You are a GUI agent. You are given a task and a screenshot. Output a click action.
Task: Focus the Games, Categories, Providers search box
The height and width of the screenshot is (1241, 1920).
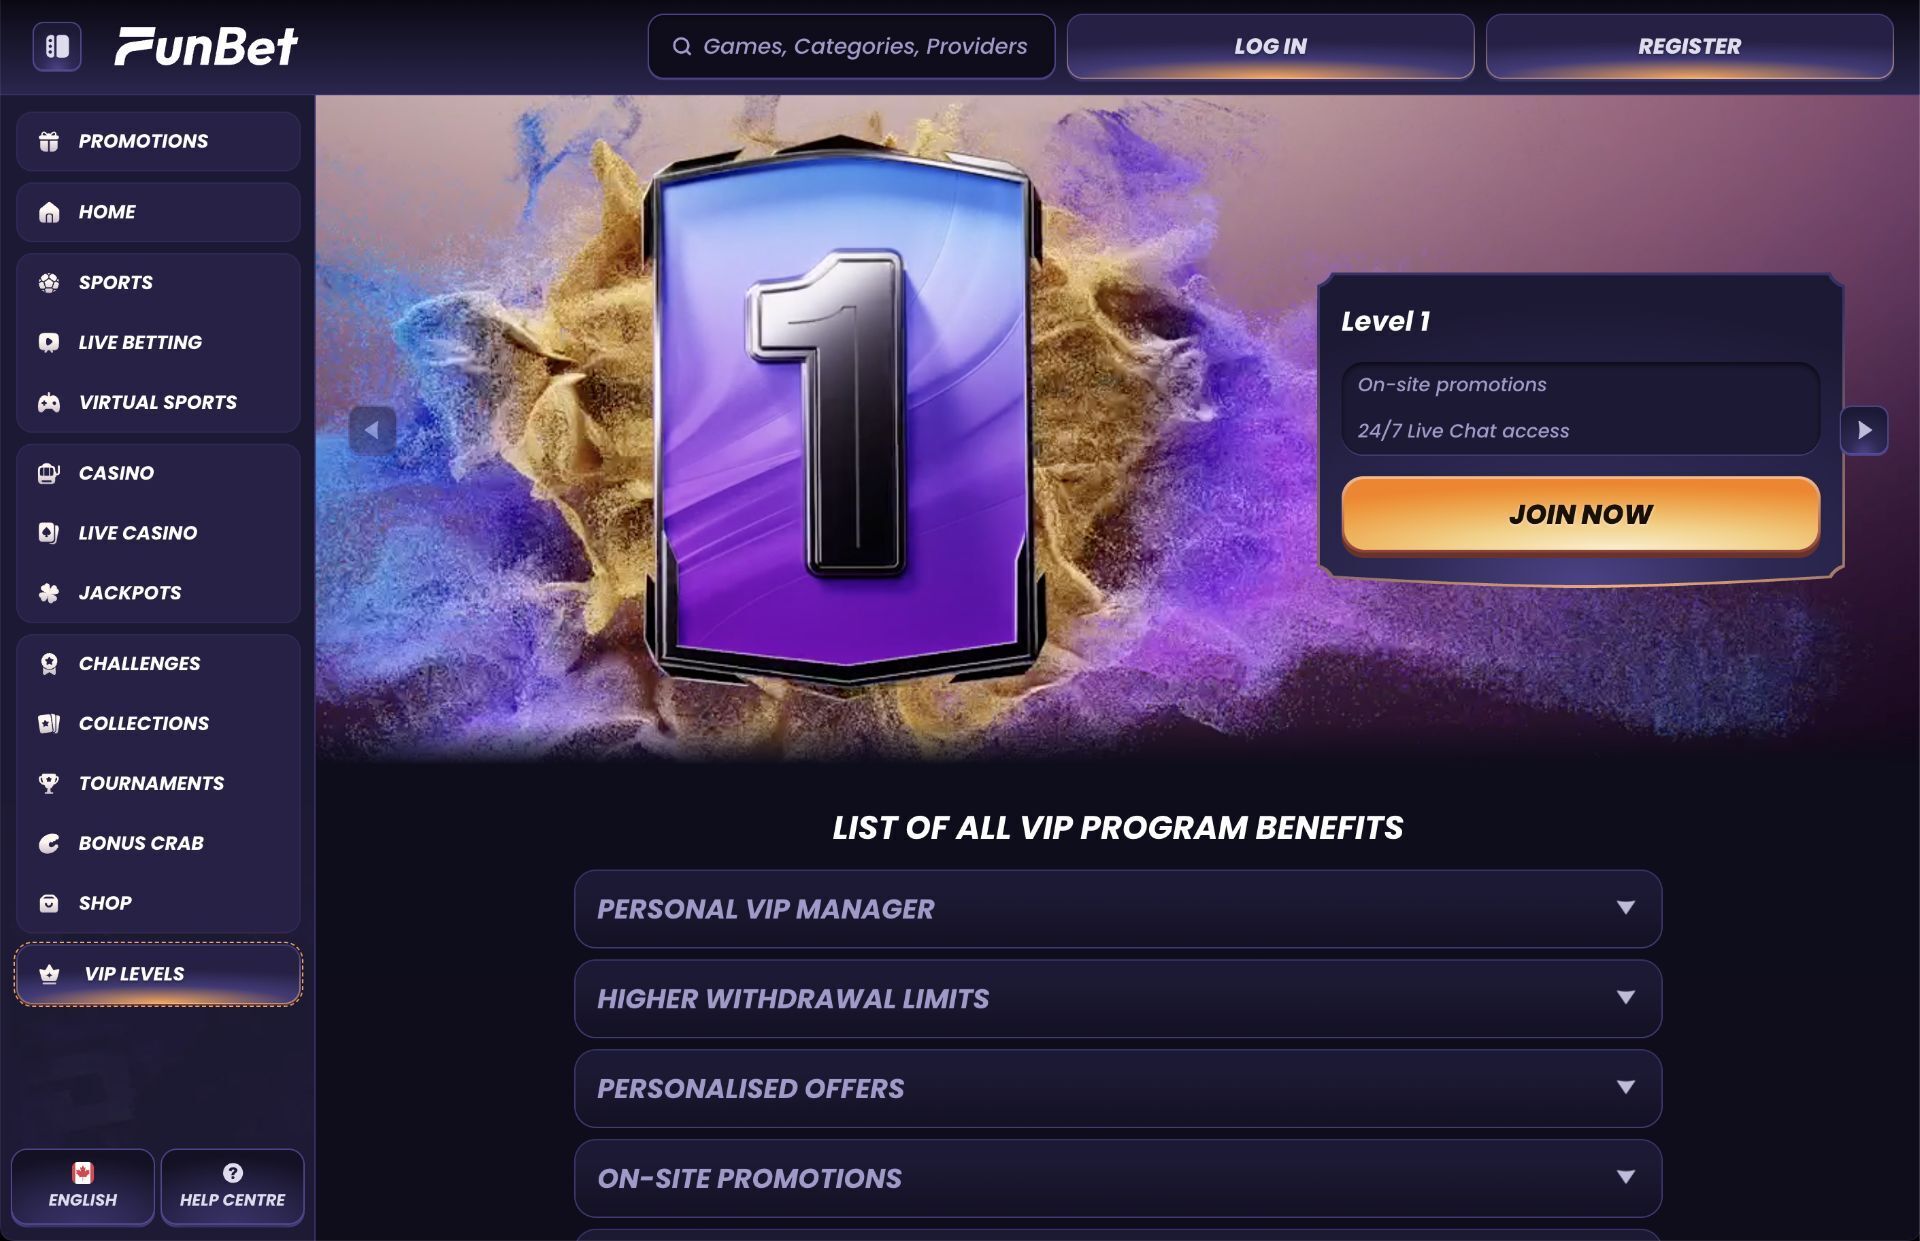click(x=851, y=46)
